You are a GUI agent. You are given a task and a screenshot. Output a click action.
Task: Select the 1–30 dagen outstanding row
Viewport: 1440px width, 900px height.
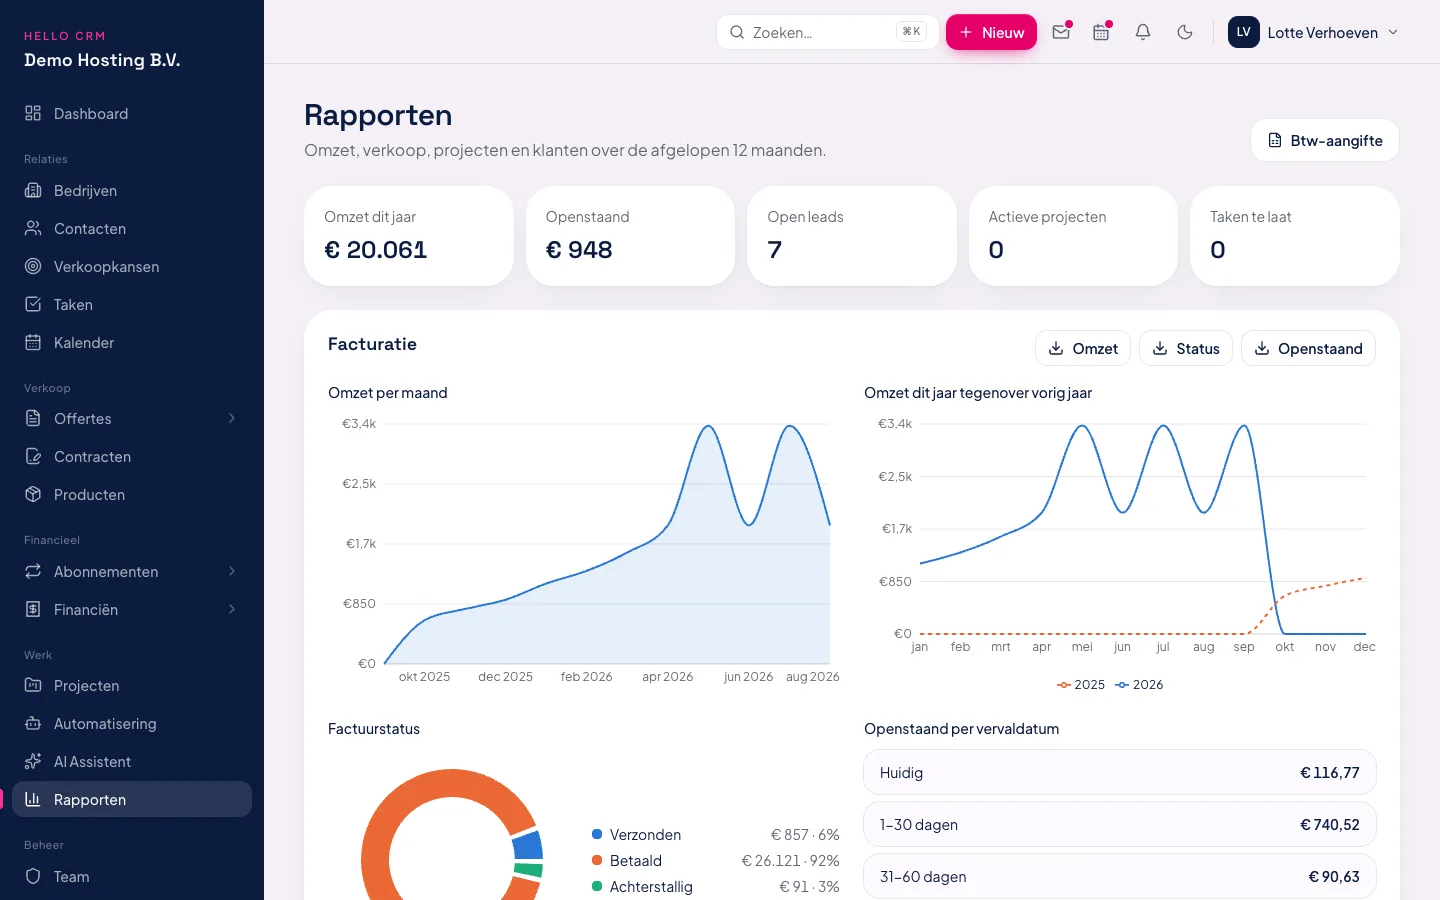(1120, 824)
